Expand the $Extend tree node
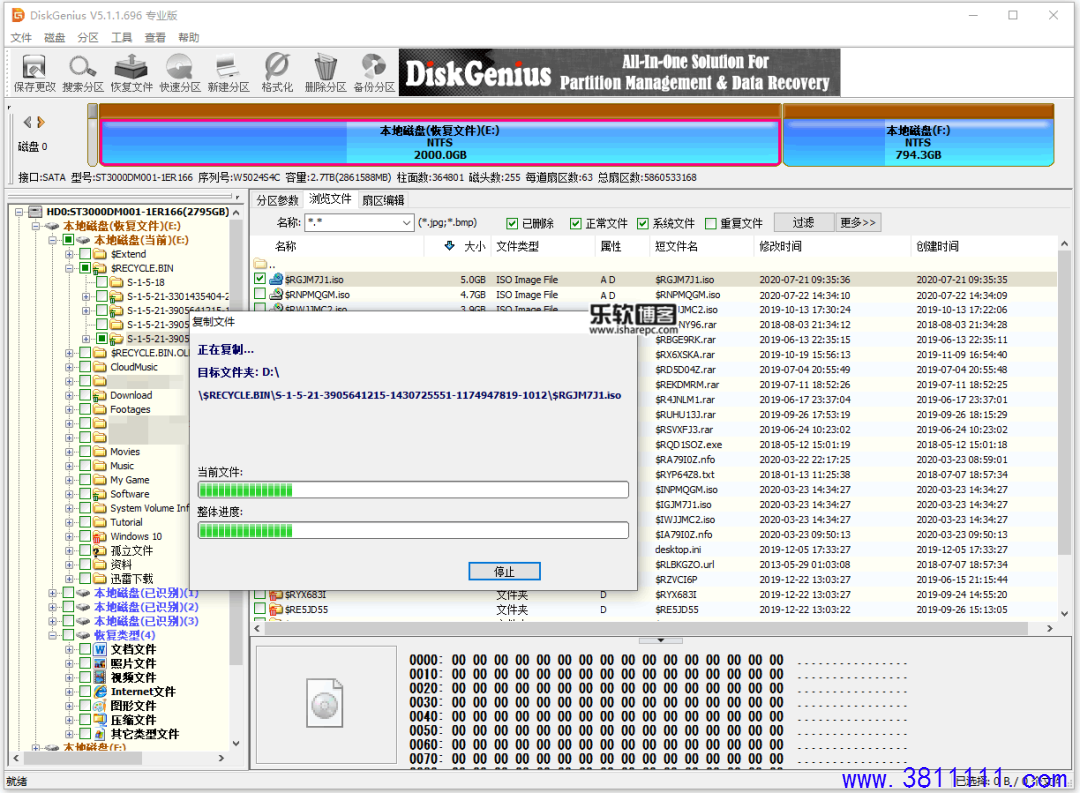The height and width of the screenshot is (793, 1080). pyautogui.click(x=70, y=254)
